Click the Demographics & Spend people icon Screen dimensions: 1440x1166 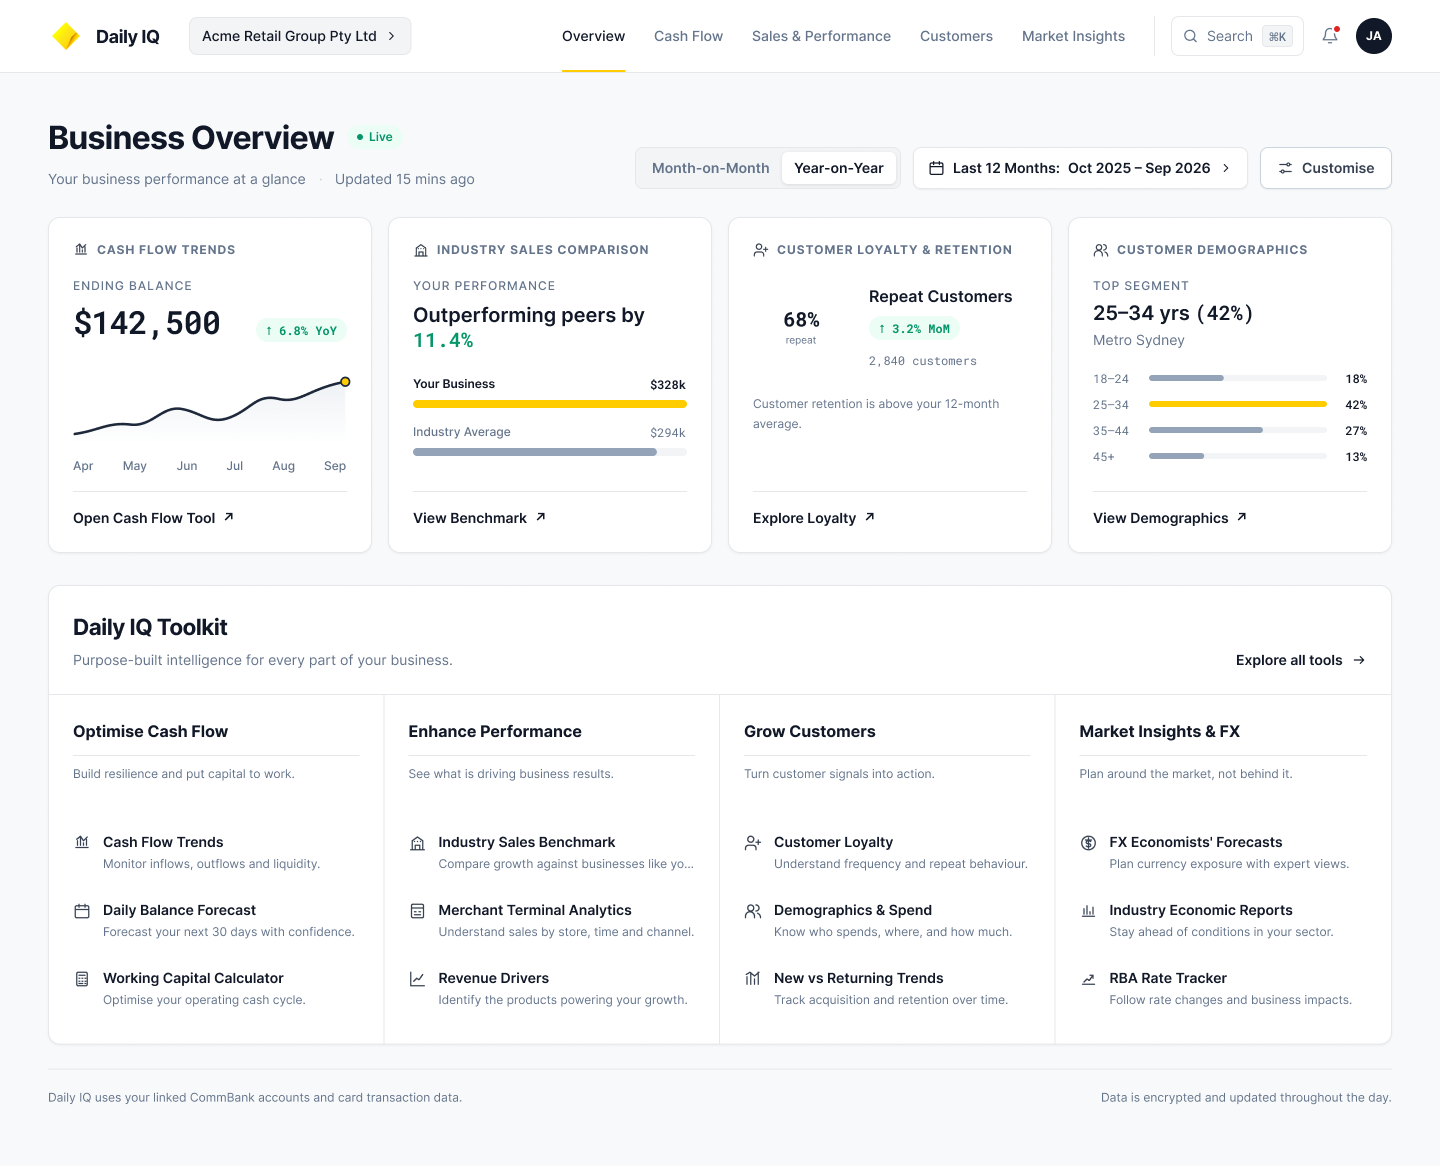coord(753,911)
